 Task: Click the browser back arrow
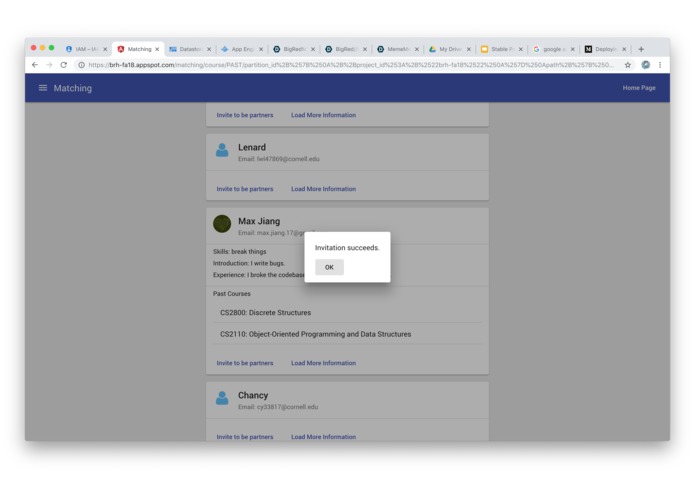coord(35,65)
